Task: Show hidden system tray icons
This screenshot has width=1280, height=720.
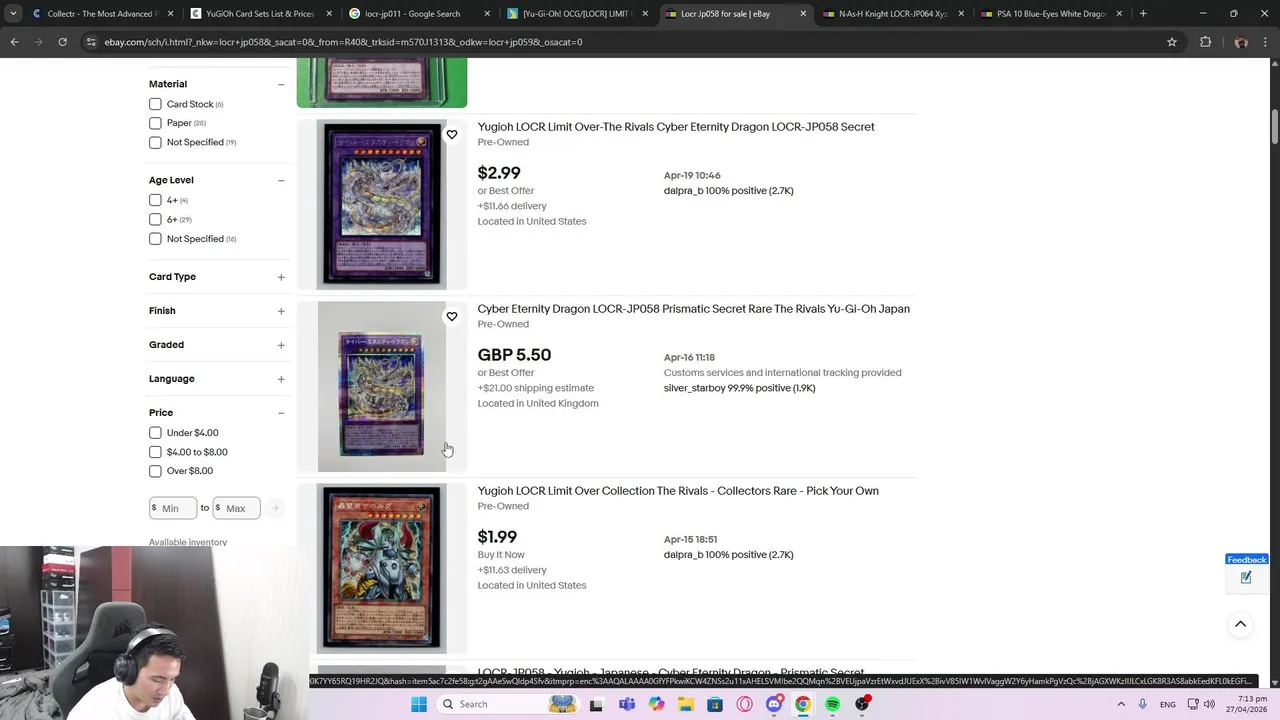Action: coord(1121,704)
